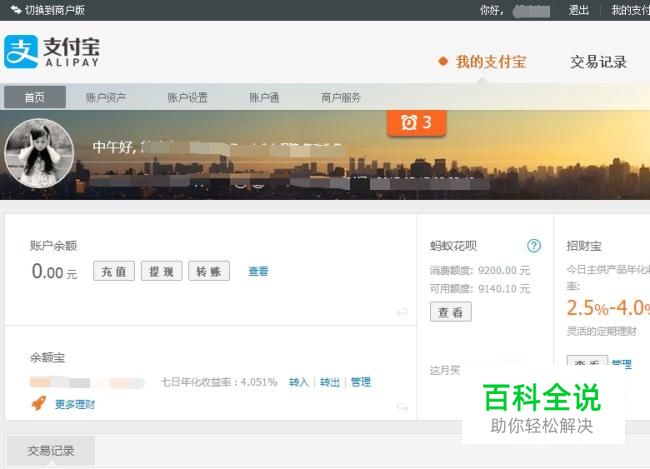This screenshot has width=650, height=469.
Task: Click the 余额宝 heading
Action: [47, 358]
